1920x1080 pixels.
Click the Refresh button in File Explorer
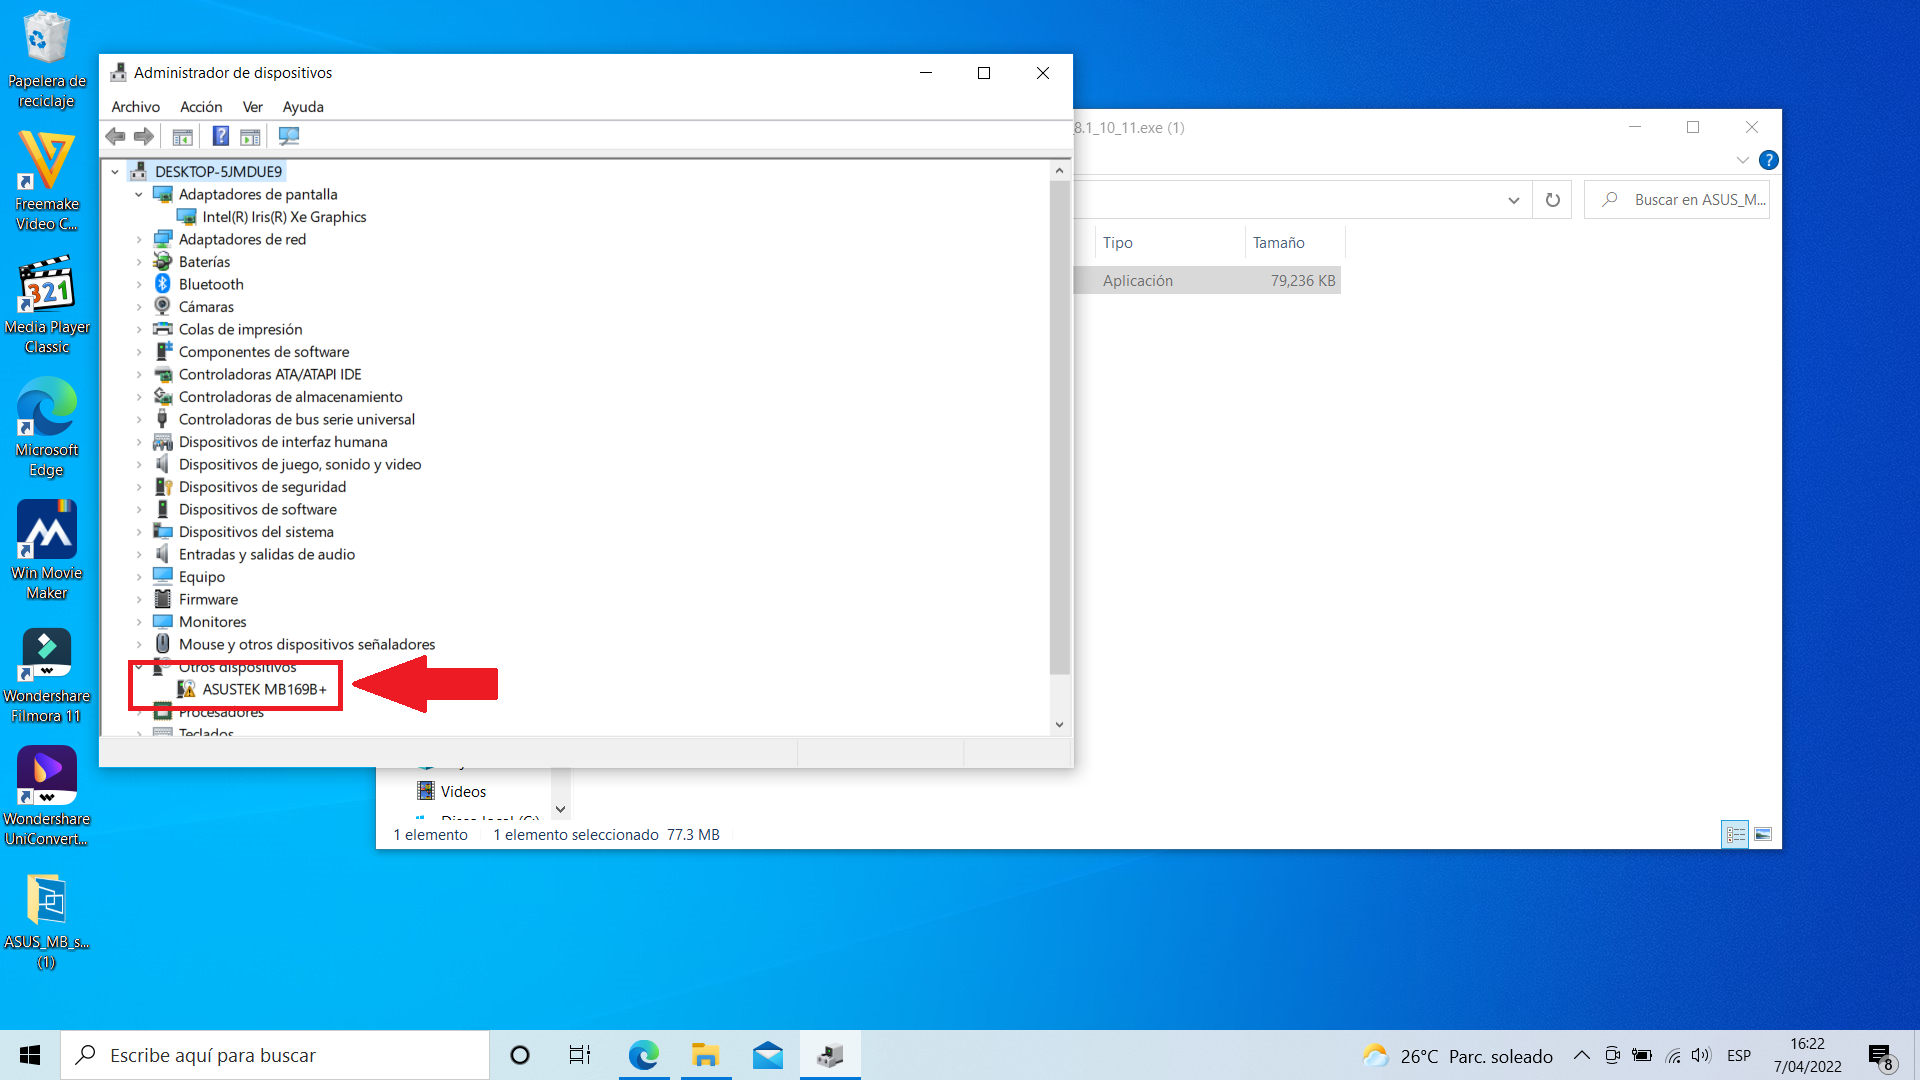(x=1552, y=200)
